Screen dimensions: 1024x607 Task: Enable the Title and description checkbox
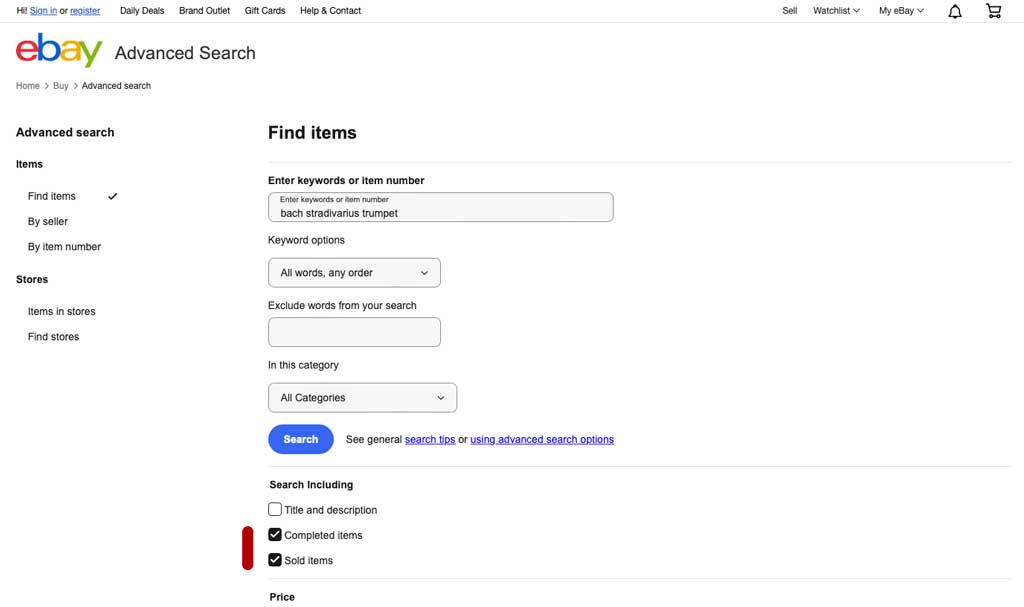275,510
